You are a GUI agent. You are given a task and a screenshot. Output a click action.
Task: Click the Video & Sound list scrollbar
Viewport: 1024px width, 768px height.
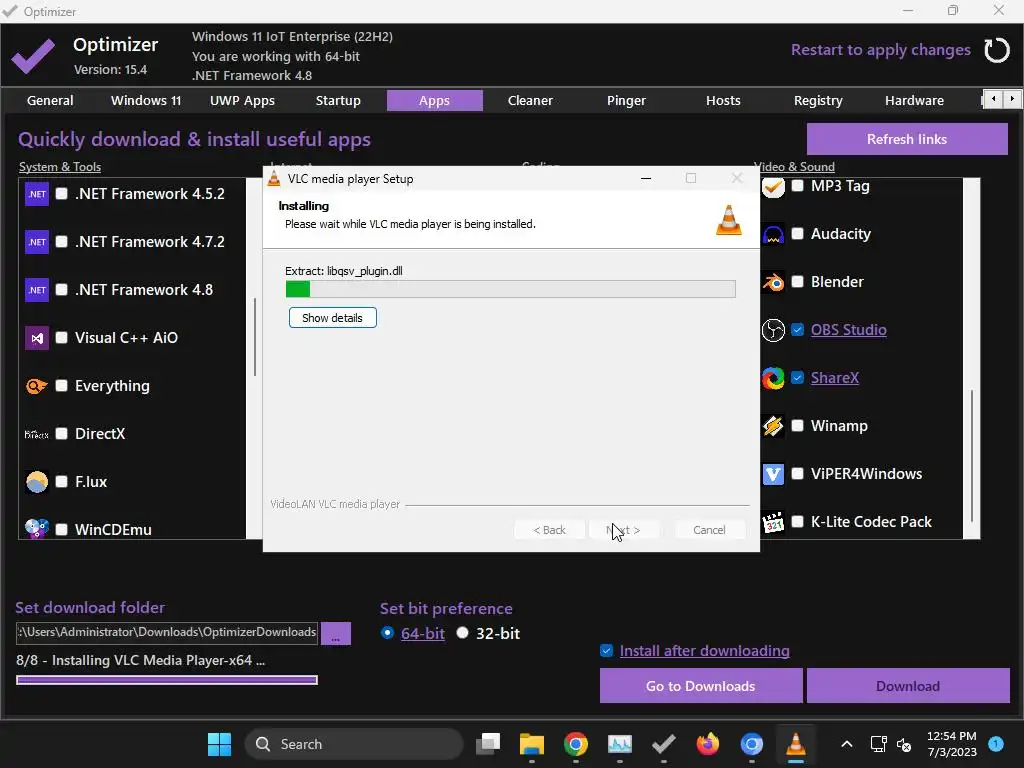coord(972,455)
